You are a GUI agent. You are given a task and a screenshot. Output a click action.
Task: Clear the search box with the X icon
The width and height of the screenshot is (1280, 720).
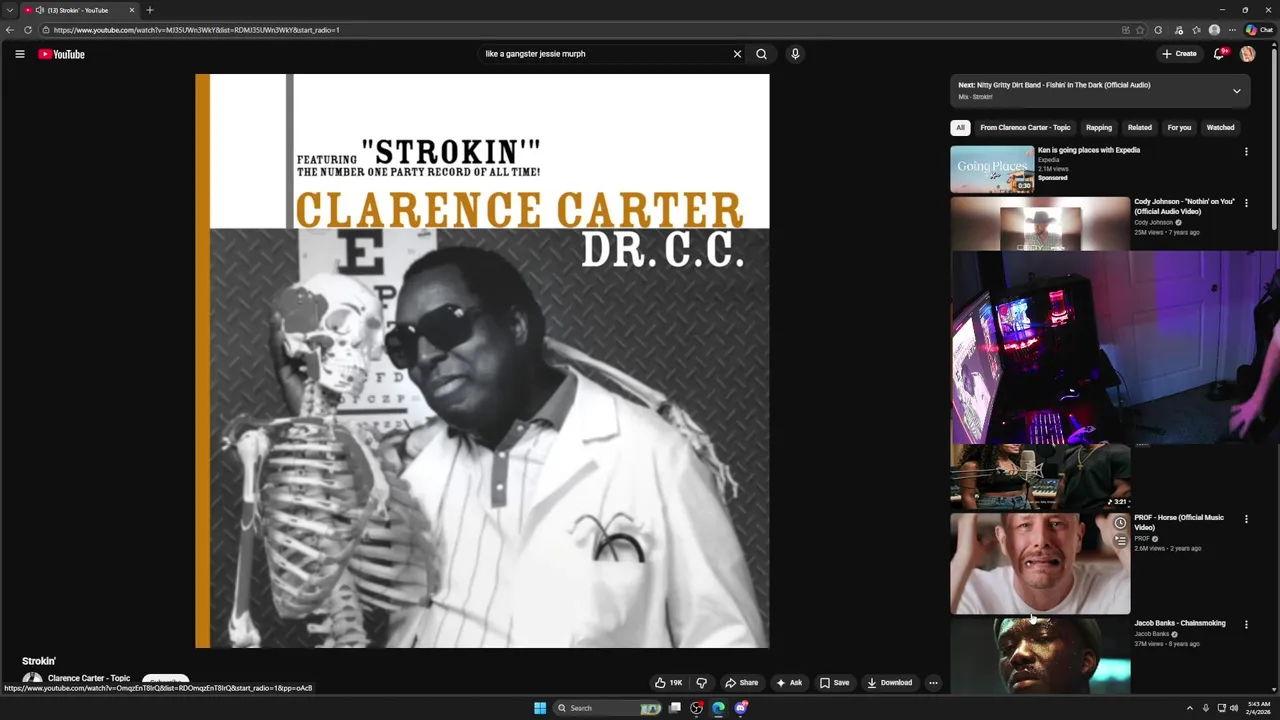point(737,54)
